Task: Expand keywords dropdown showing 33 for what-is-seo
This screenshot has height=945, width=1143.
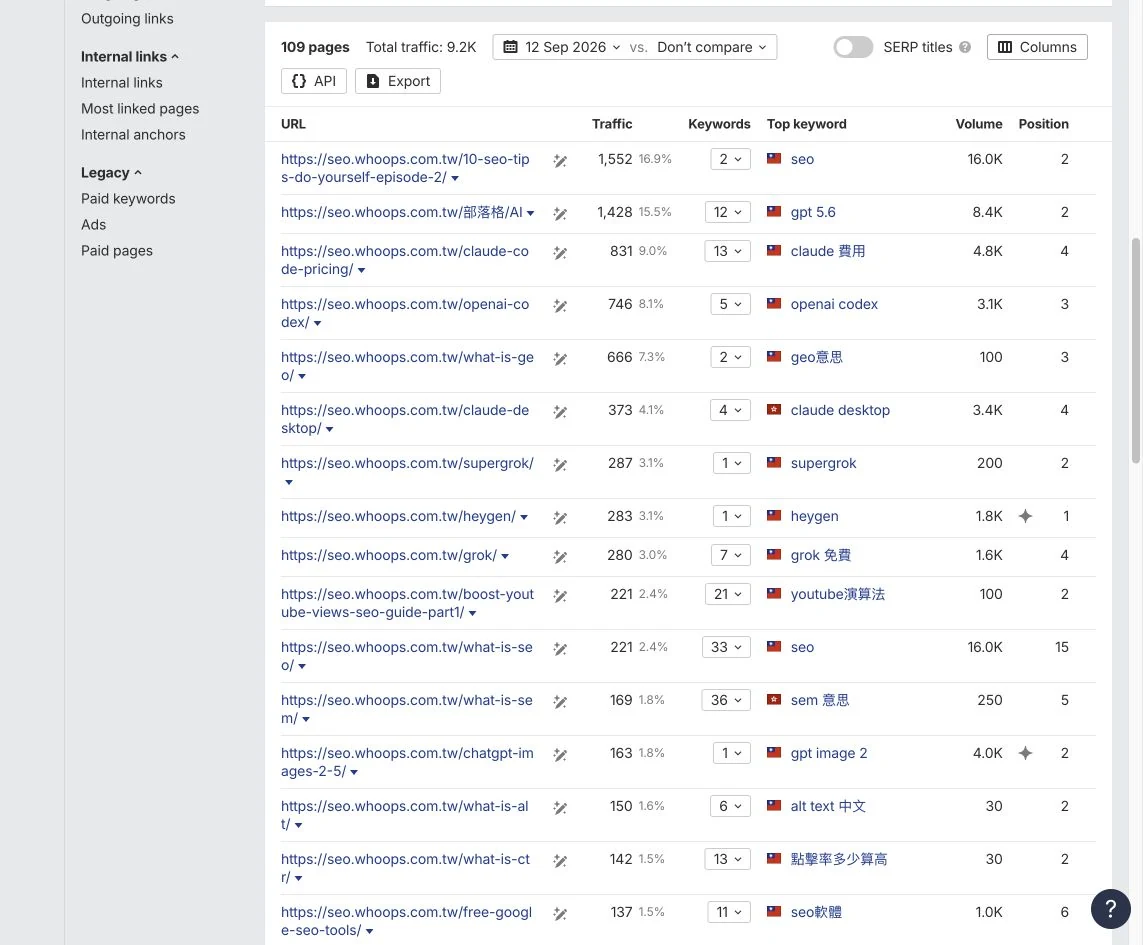Action: 726,648
